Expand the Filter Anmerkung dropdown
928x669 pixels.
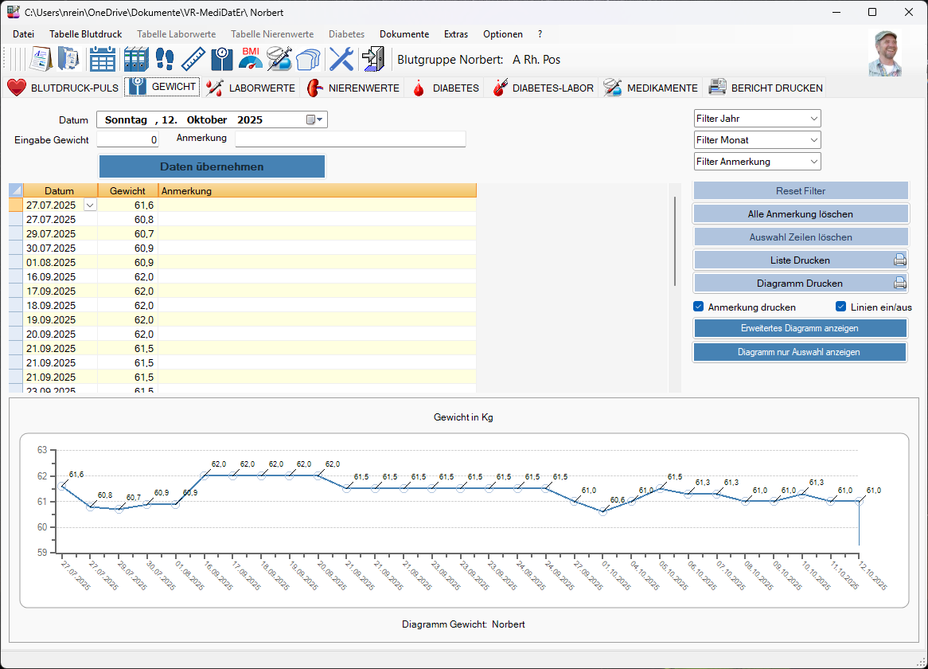[757, 161]
